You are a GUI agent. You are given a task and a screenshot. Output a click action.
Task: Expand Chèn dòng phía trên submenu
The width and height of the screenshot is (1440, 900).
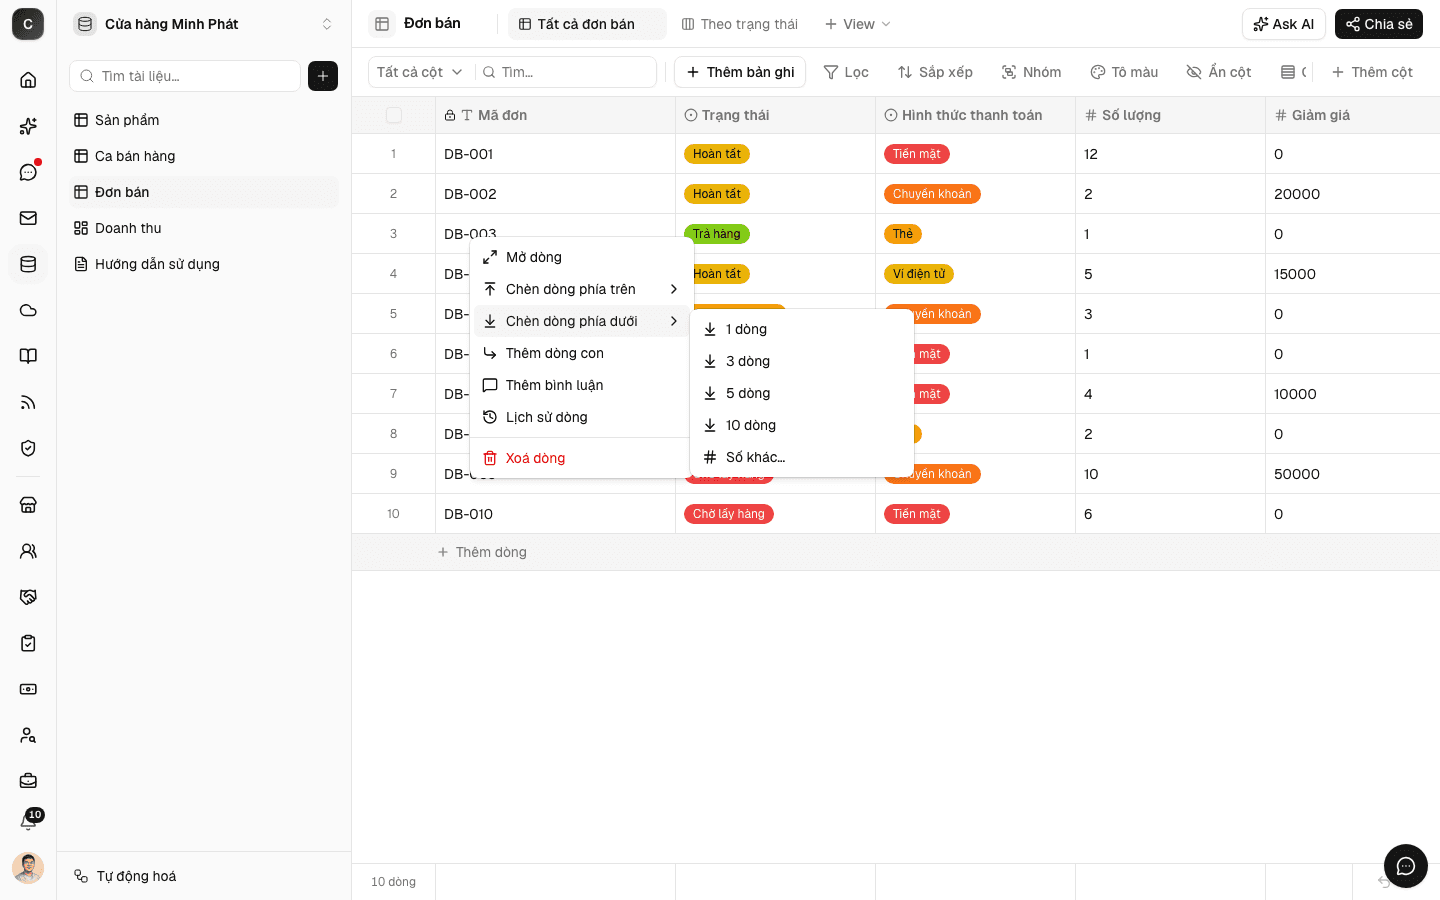click(581, 289)
